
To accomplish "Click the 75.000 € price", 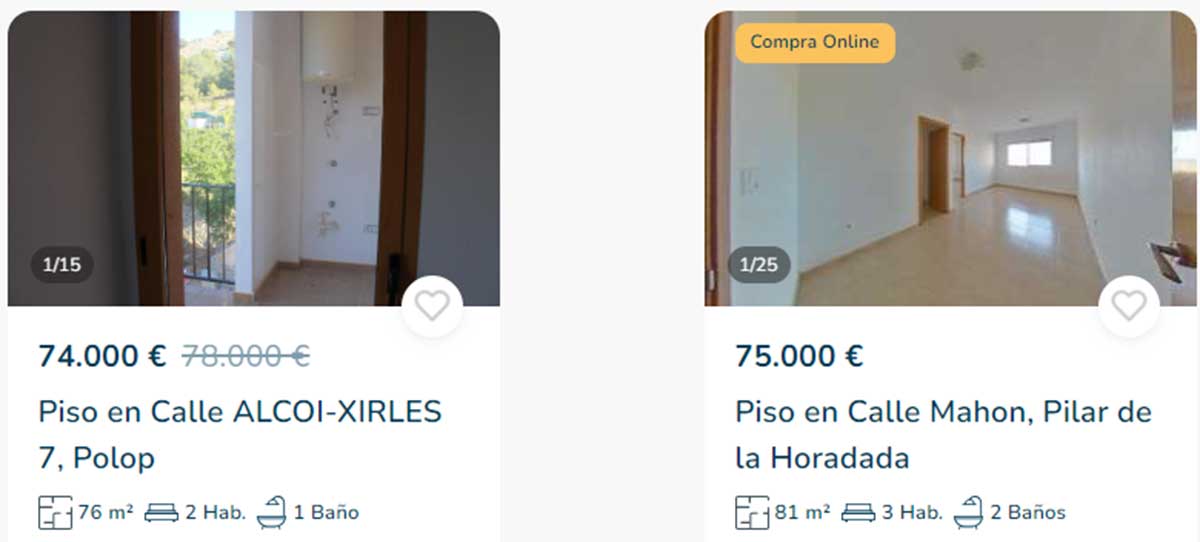I will (x=799, y=356).
